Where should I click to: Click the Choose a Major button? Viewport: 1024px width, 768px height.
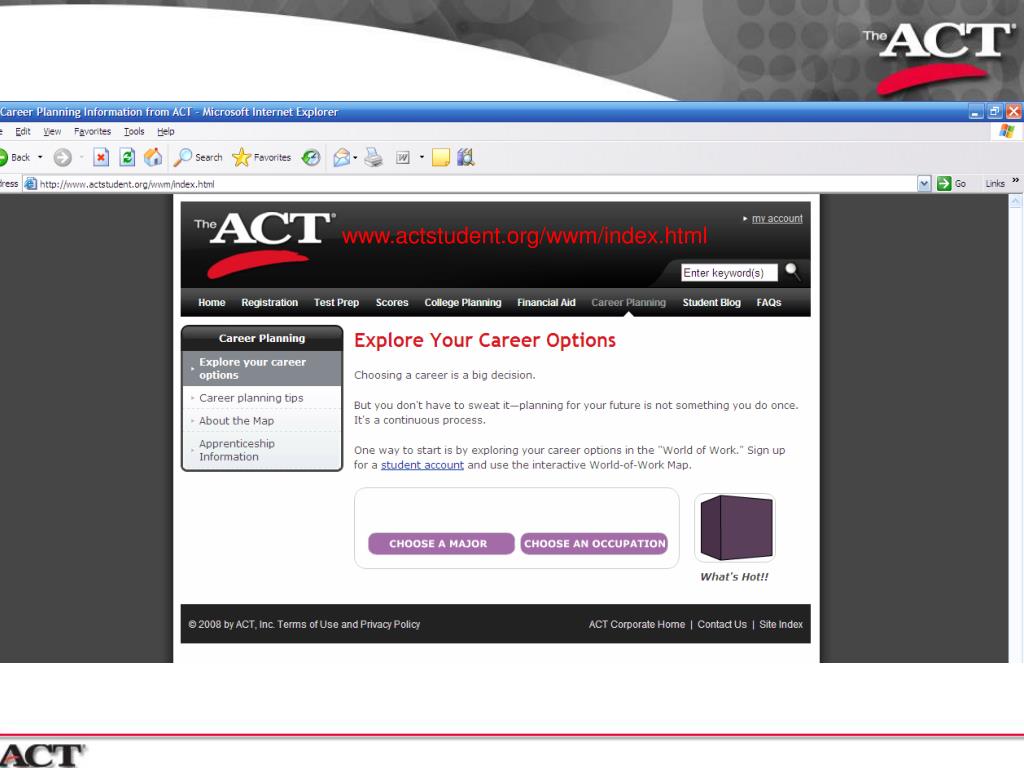pyautogui.click(x=441, y=543)
